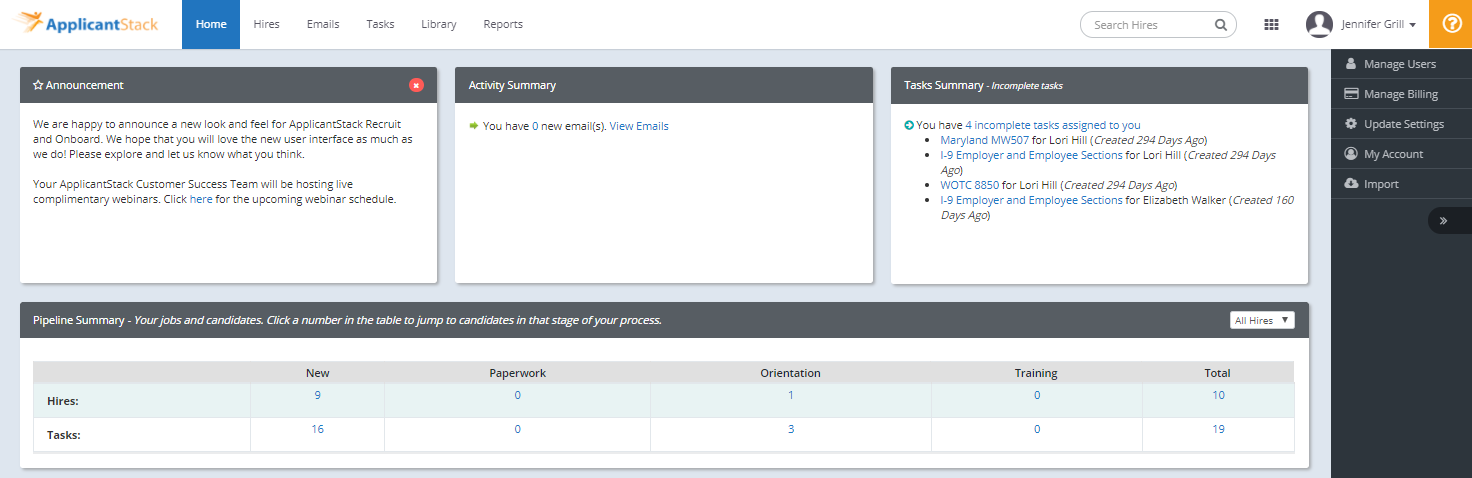The width and height of the screenshot is (1472, 478).
Task: Click the magnifier icon in Search Hires
Action: click(1221, 25)
